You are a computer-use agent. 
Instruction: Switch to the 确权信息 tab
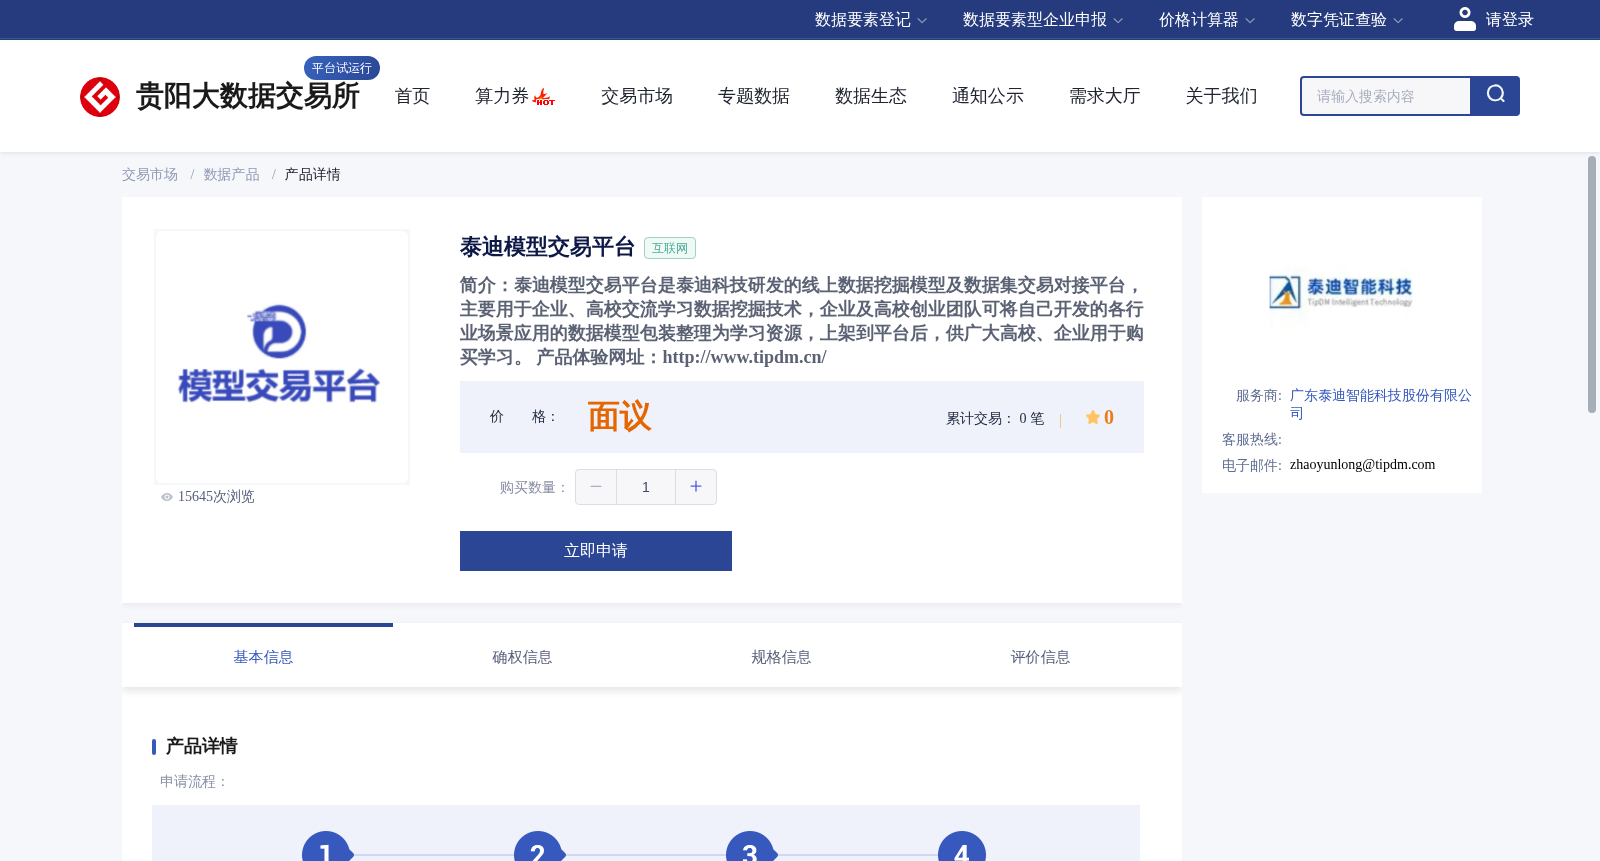click(522, 657)
